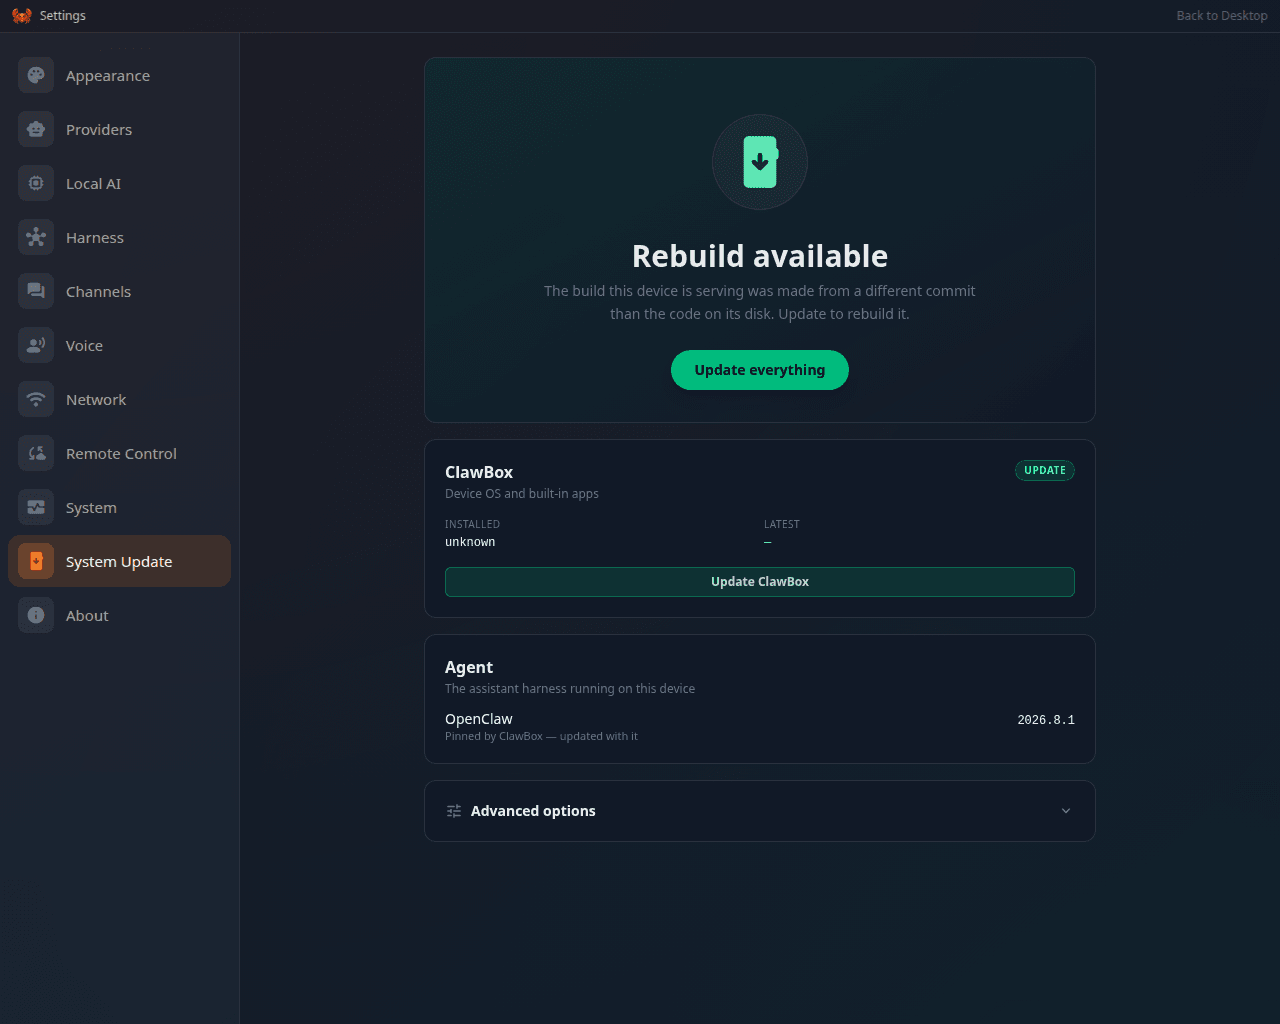
Task: Click the Update ClawBox button
Action: click(760, 582)
